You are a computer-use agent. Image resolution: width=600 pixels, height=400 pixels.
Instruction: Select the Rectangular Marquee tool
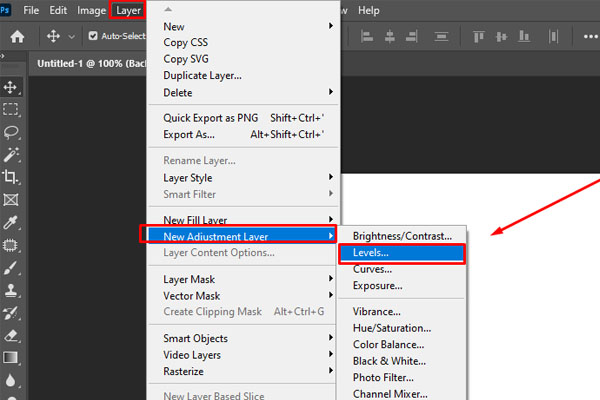click(x=11, y=110)
